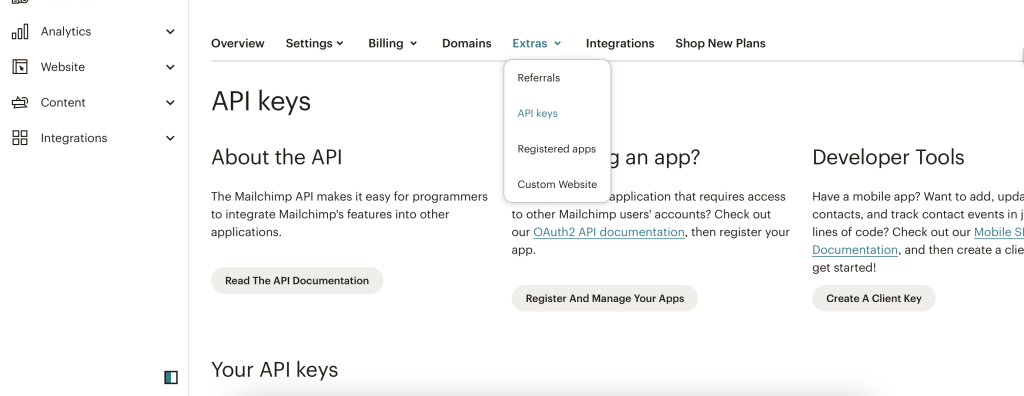1024x396 pixels.
Task: Open the OAuth2 API documentation link
Action: pos(609,232)
